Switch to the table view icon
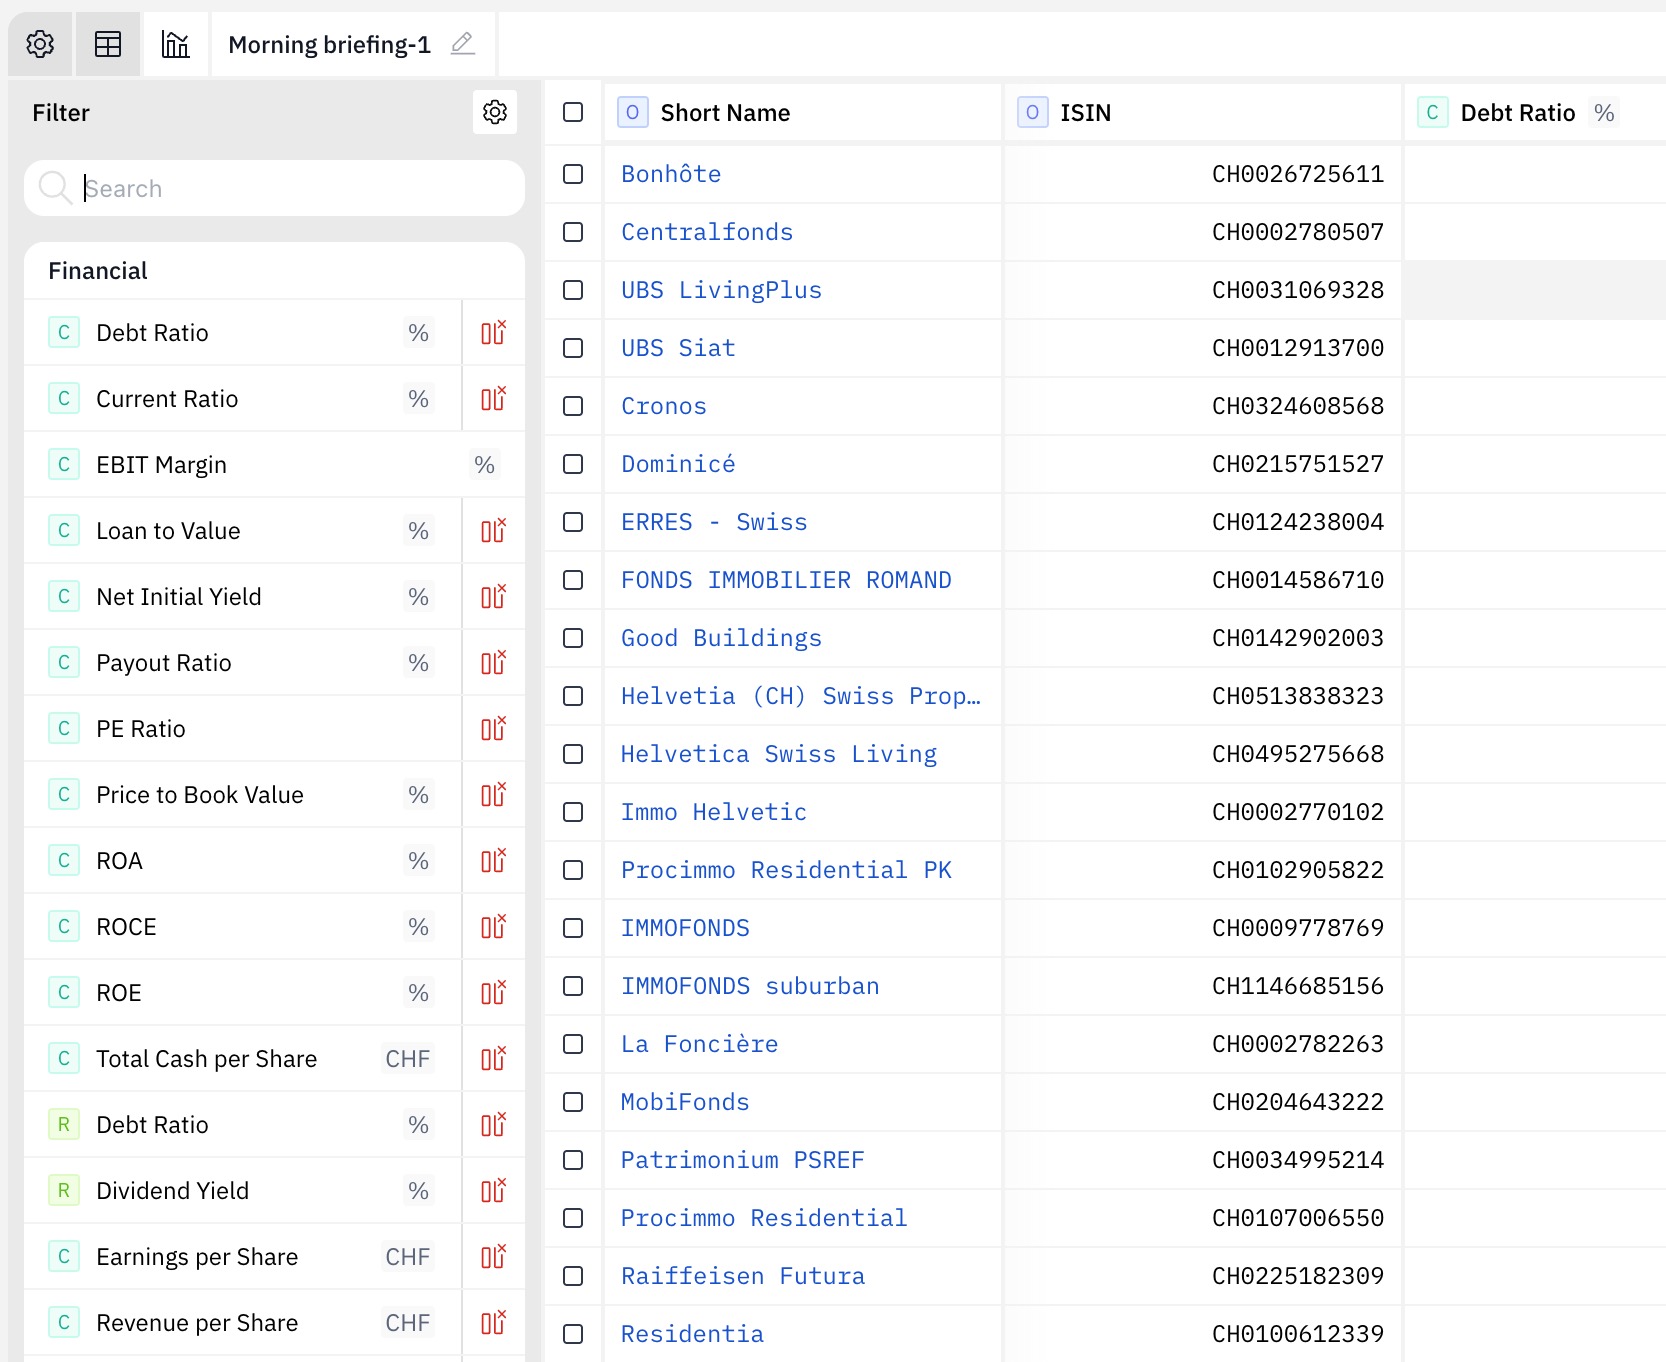This screenshot has width=1666, height=1362. (108, 44)
